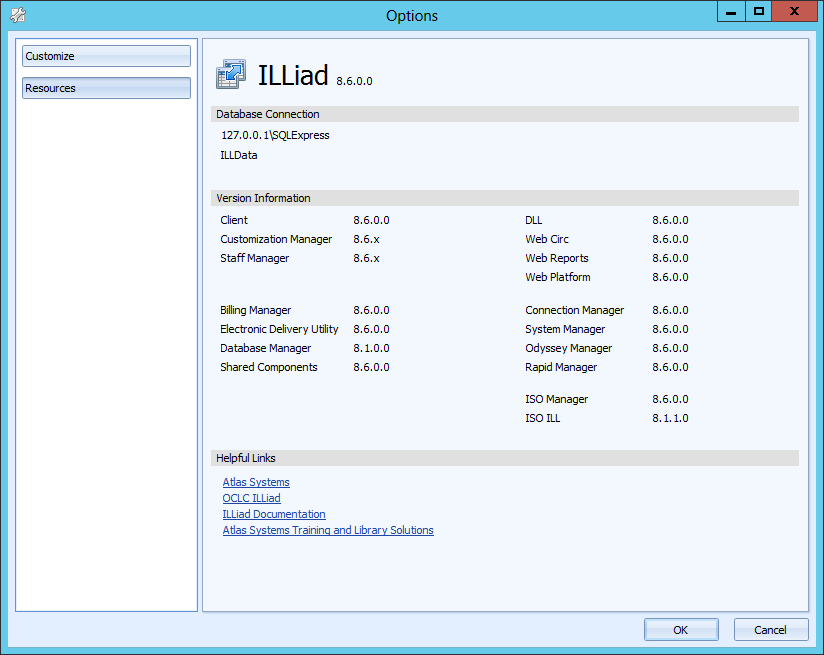
Task: Open the Atlas Systems link
Action: [256, 482]
